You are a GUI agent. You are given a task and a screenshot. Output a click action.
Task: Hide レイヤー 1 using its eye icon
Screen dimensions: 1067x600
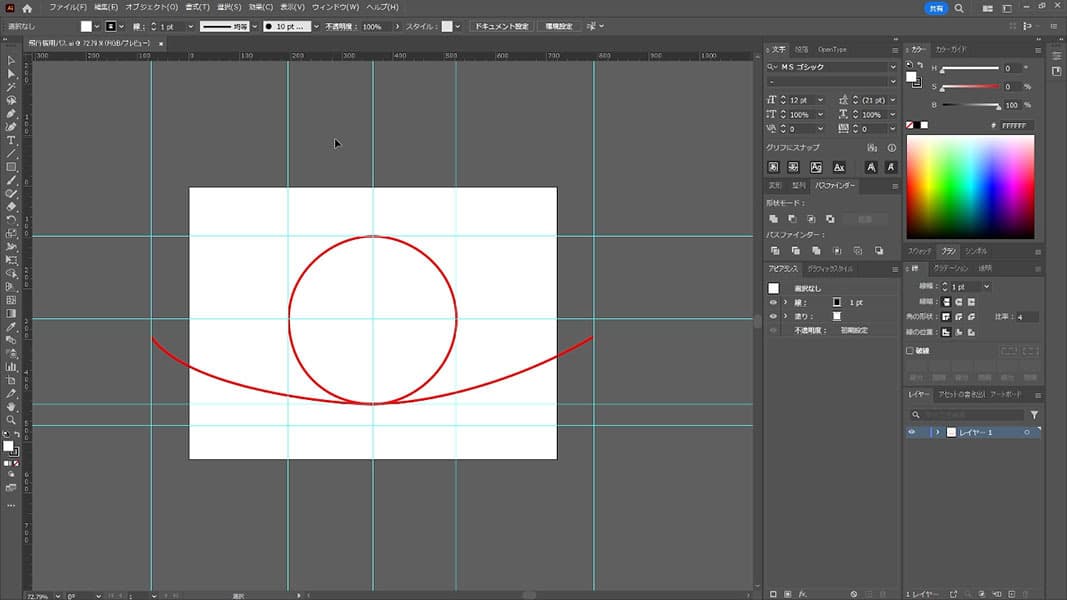911,432
